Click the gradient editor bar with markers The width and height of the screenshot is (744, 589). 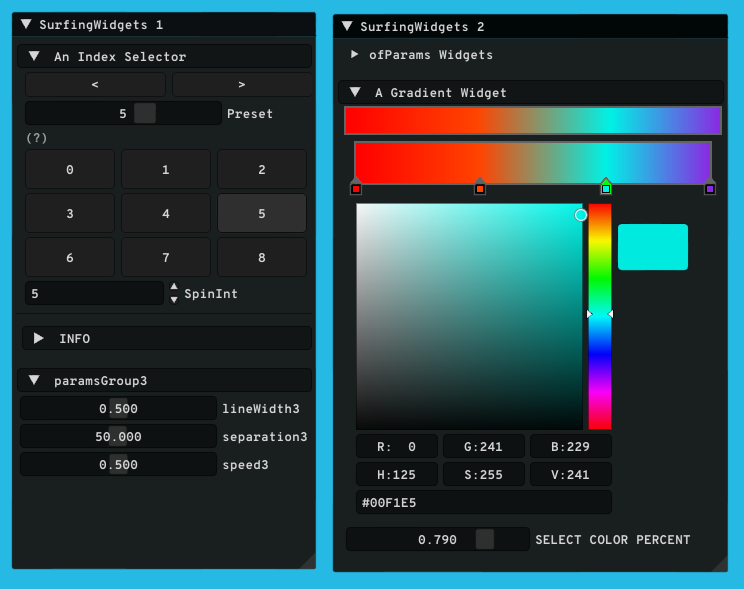coord(533,162)
